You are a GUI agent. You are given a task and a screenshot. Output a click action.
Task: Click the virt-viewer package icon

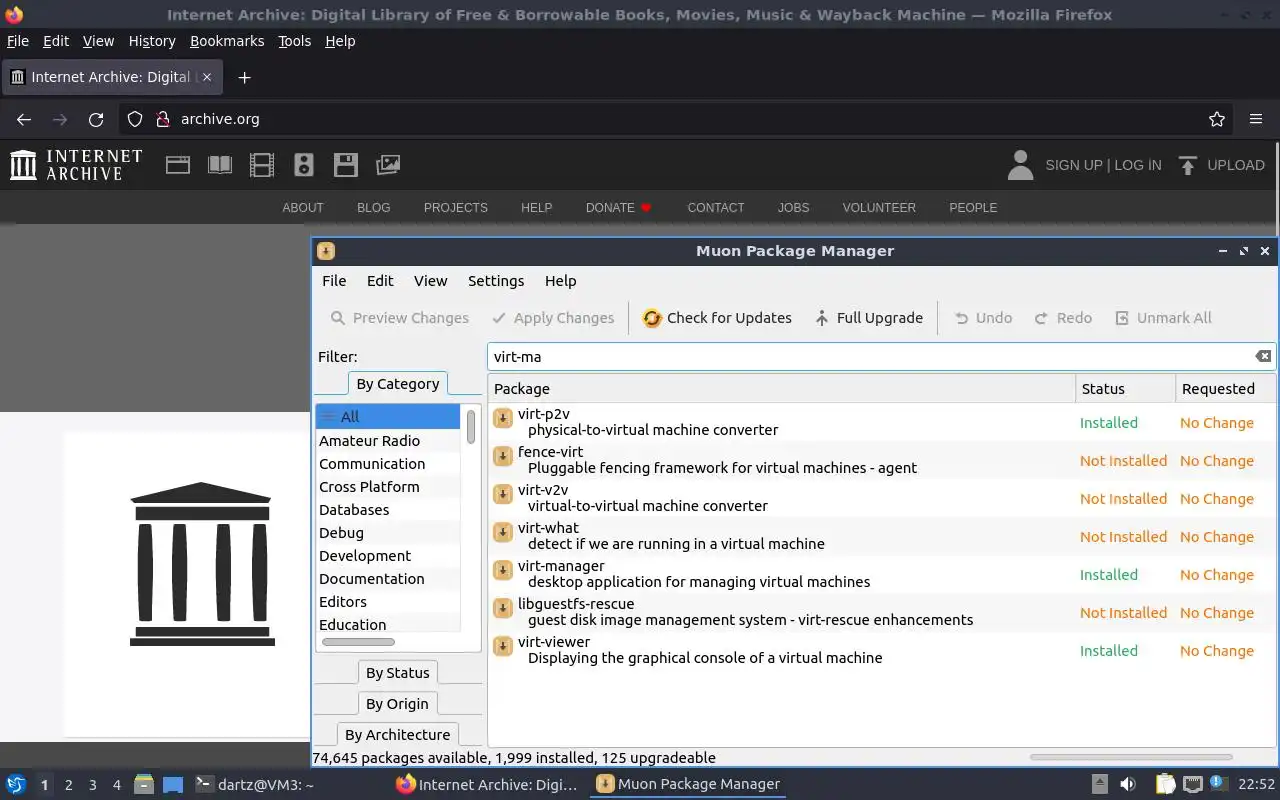pyautogui.click(x=503, y=645)
